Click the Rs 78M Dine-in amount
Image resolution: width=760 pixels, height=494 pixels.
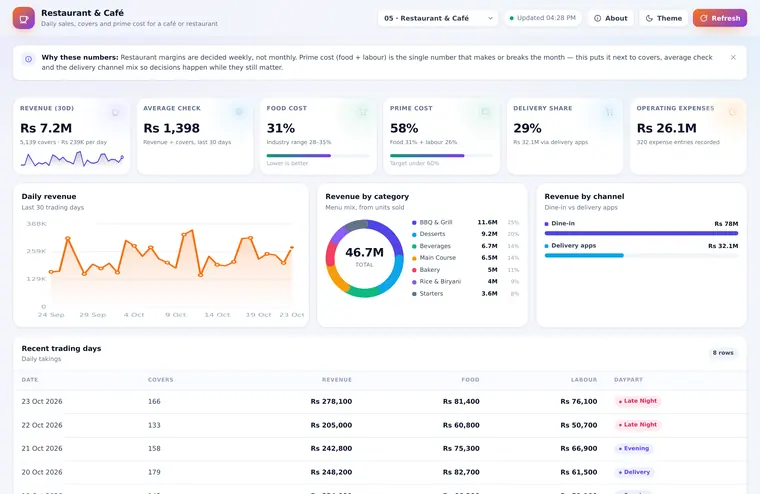726,224
